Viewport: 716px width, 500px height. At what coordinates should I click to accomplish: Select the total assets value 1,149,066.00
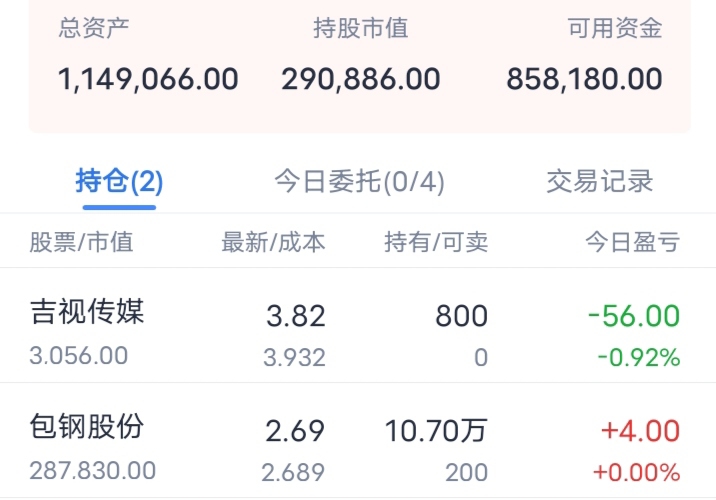click(148, 79)
